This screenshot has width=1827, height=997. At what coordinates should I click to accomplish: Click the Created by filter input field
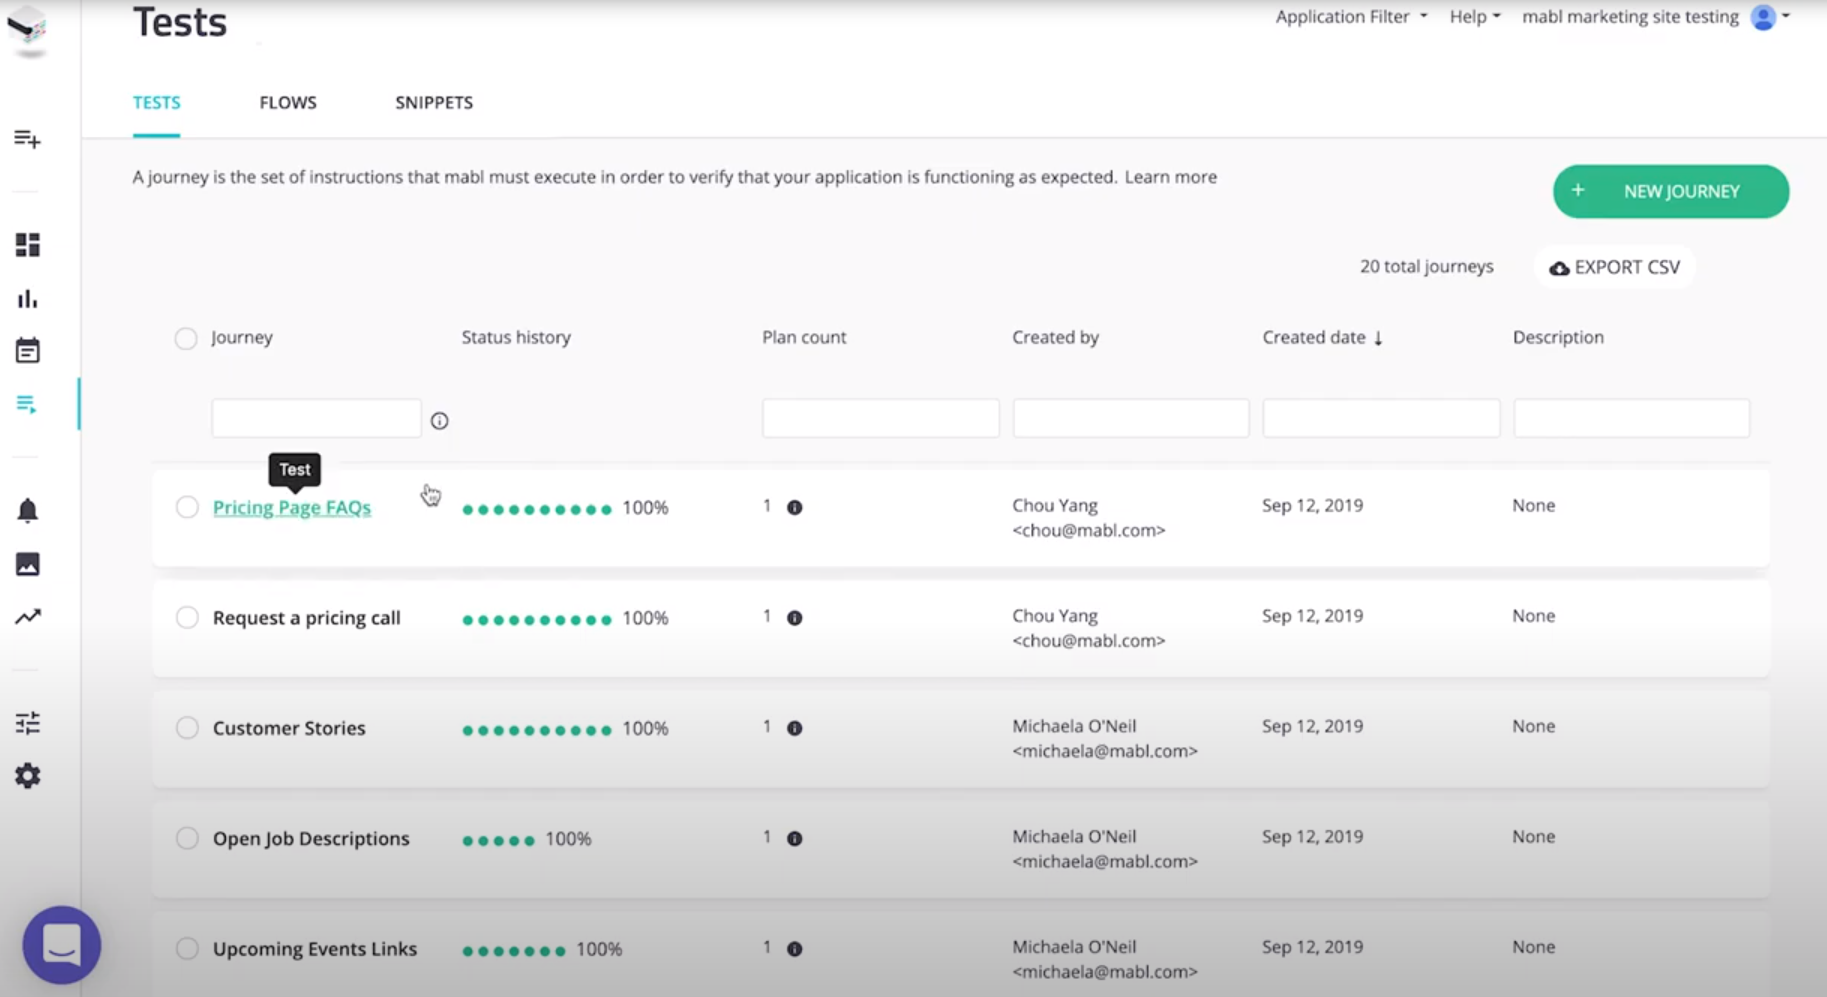tap(1130, 418)
